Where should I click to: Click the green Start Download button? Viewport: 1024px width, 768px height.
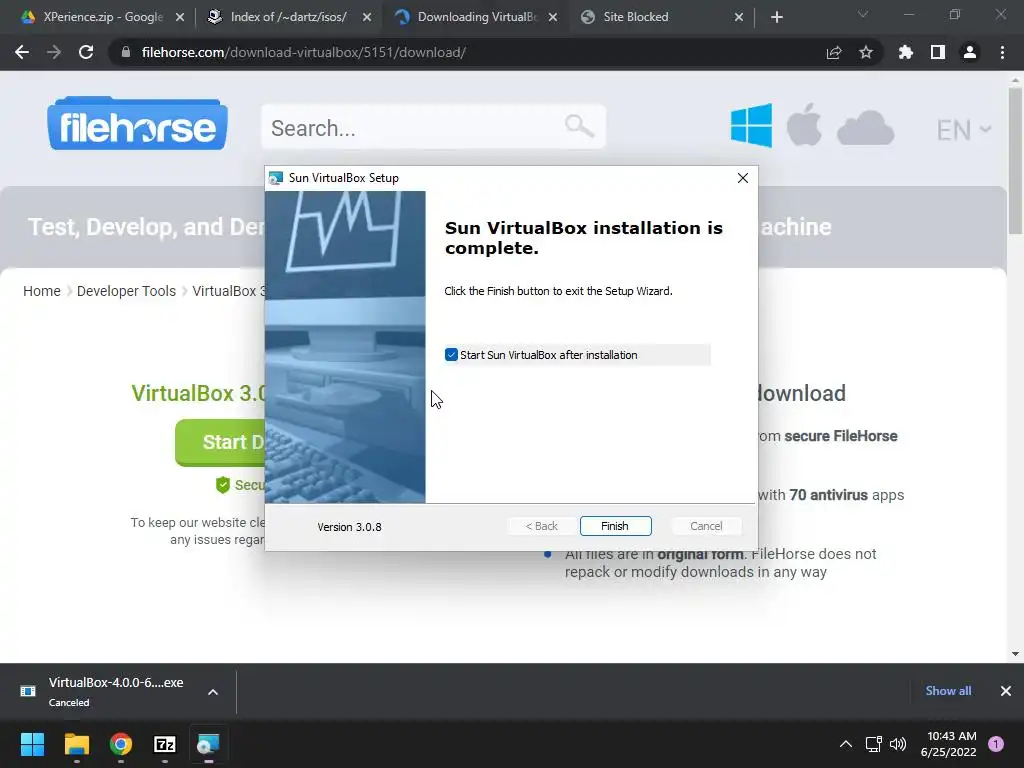coord(220,442)
